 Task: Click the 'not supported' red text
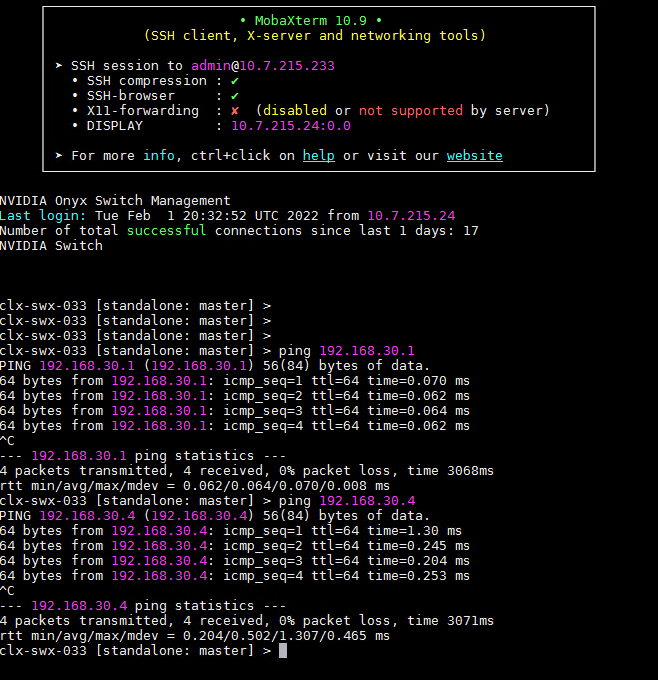click(x=410, y=111)
